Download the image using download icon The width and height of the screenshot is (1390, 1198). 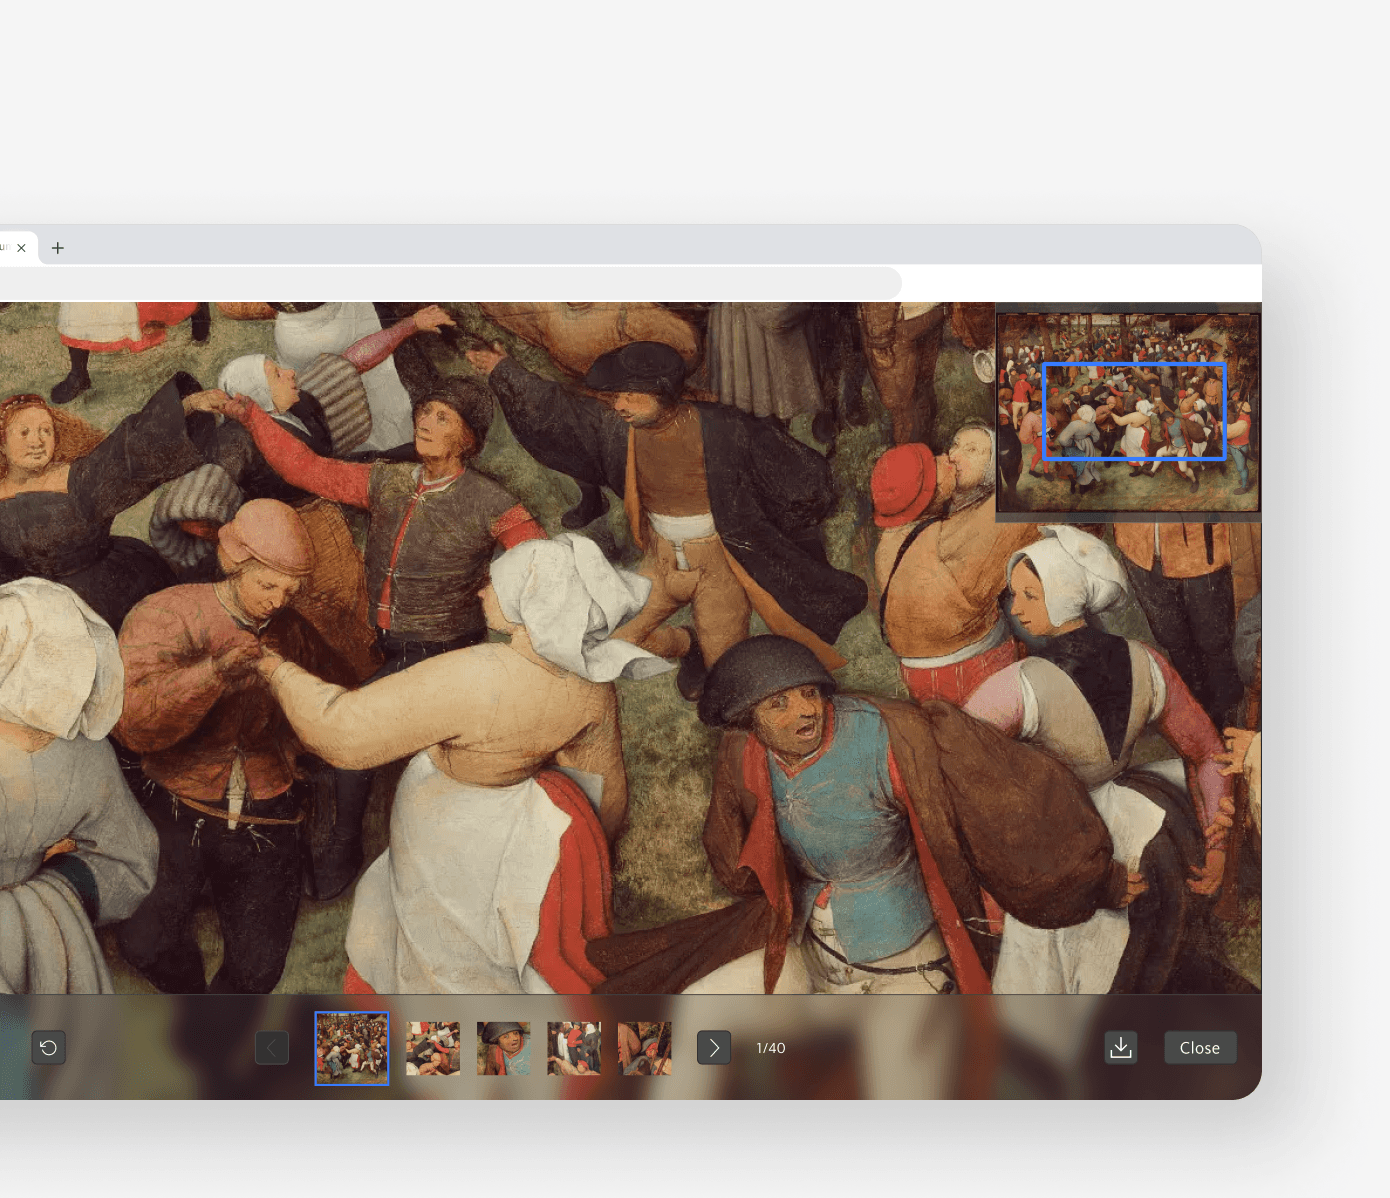click(x=1121, y=1047)
